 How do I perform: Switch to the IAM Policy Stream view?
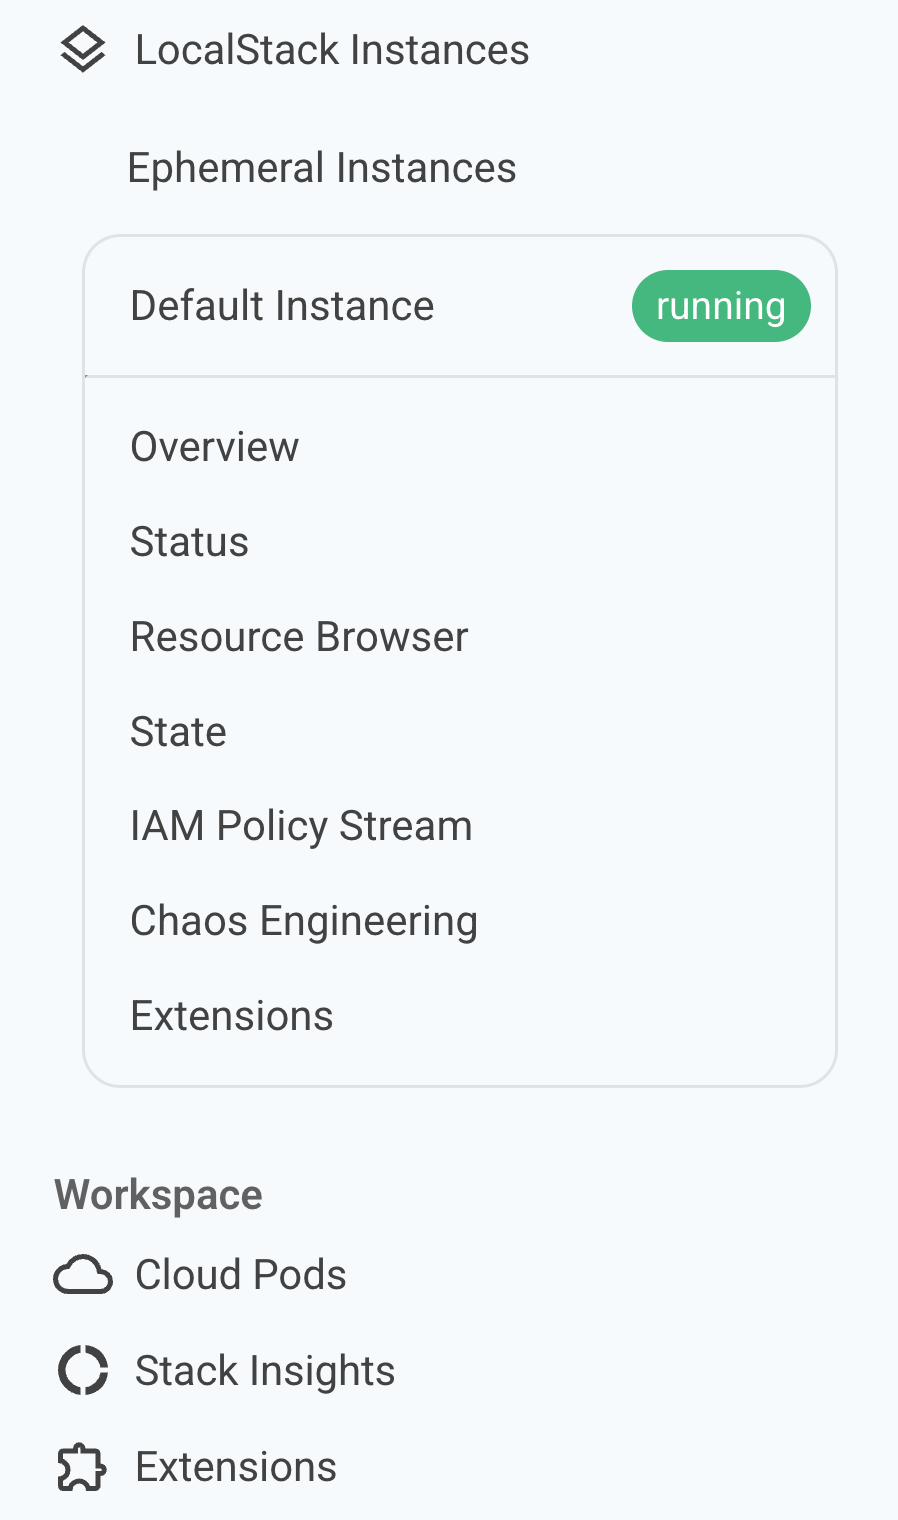(301, 826)
